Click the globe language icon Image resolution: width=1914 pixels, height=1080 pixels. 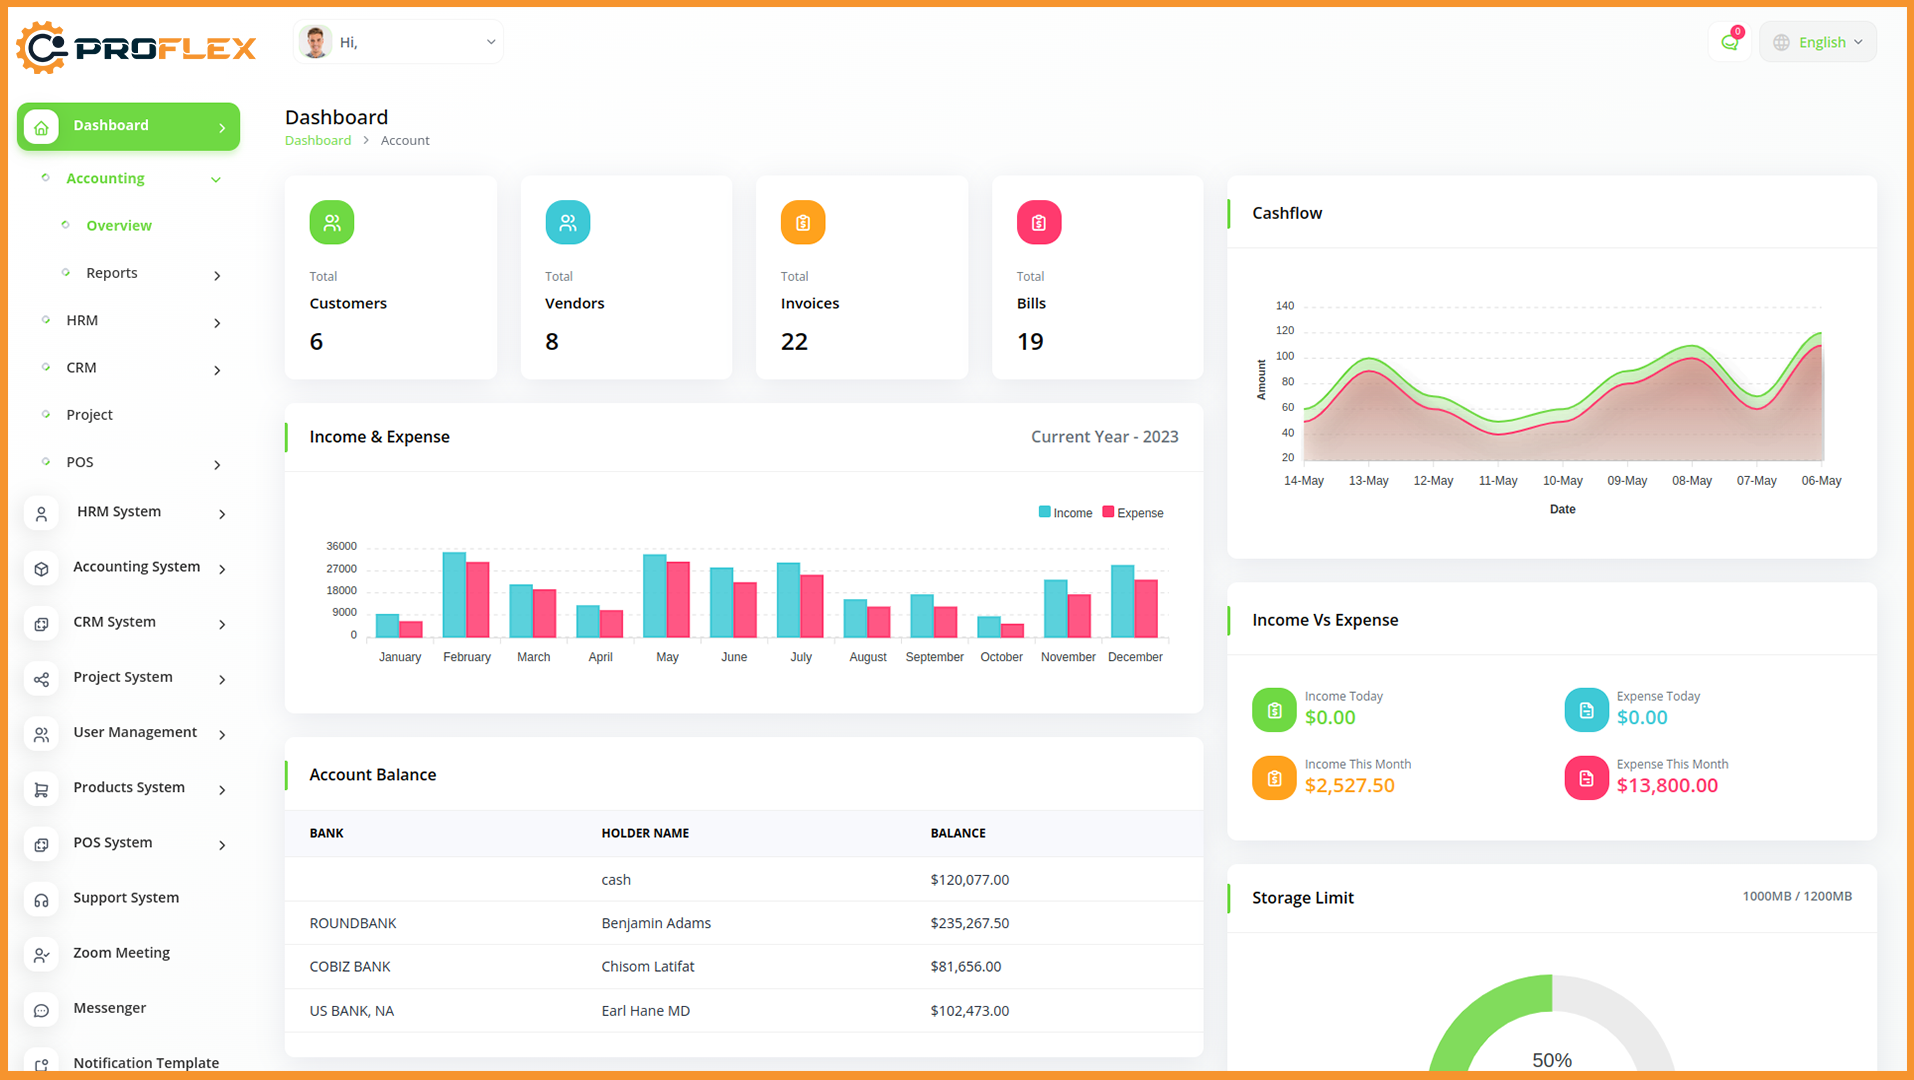[1782, 42]
